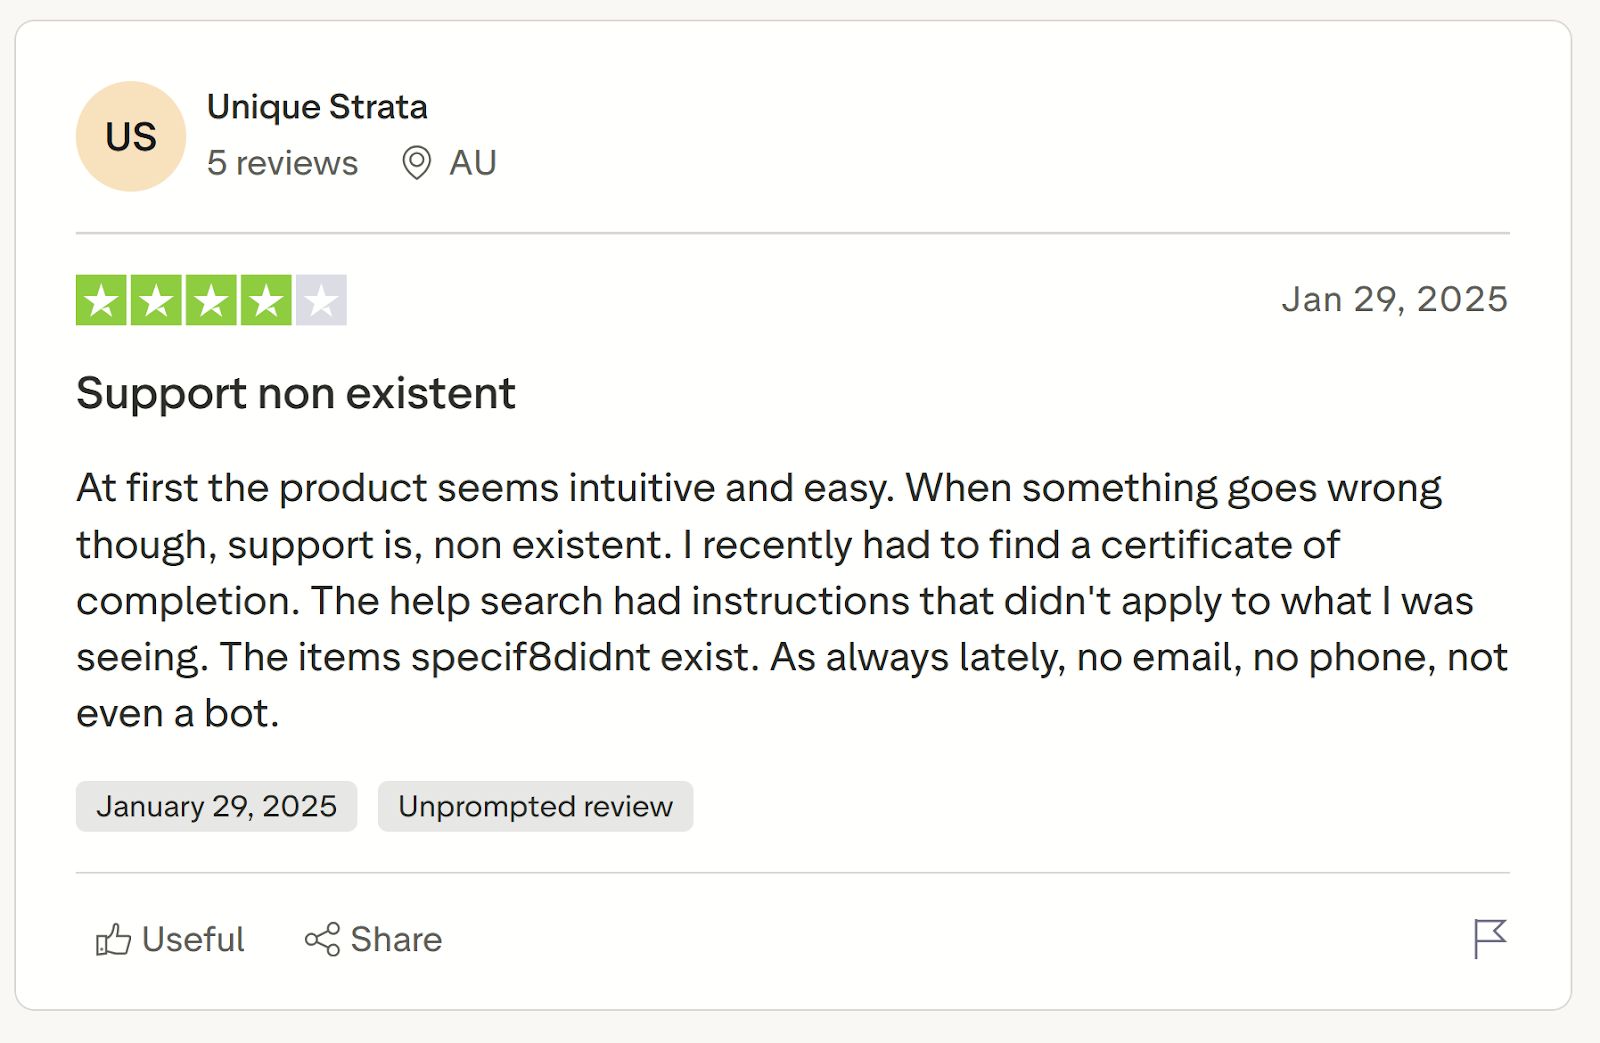The image size is (1600, 1043).
Task: View the reviewer's 5 reviews link
Action: pyautogui.click(x=282, y=163)
